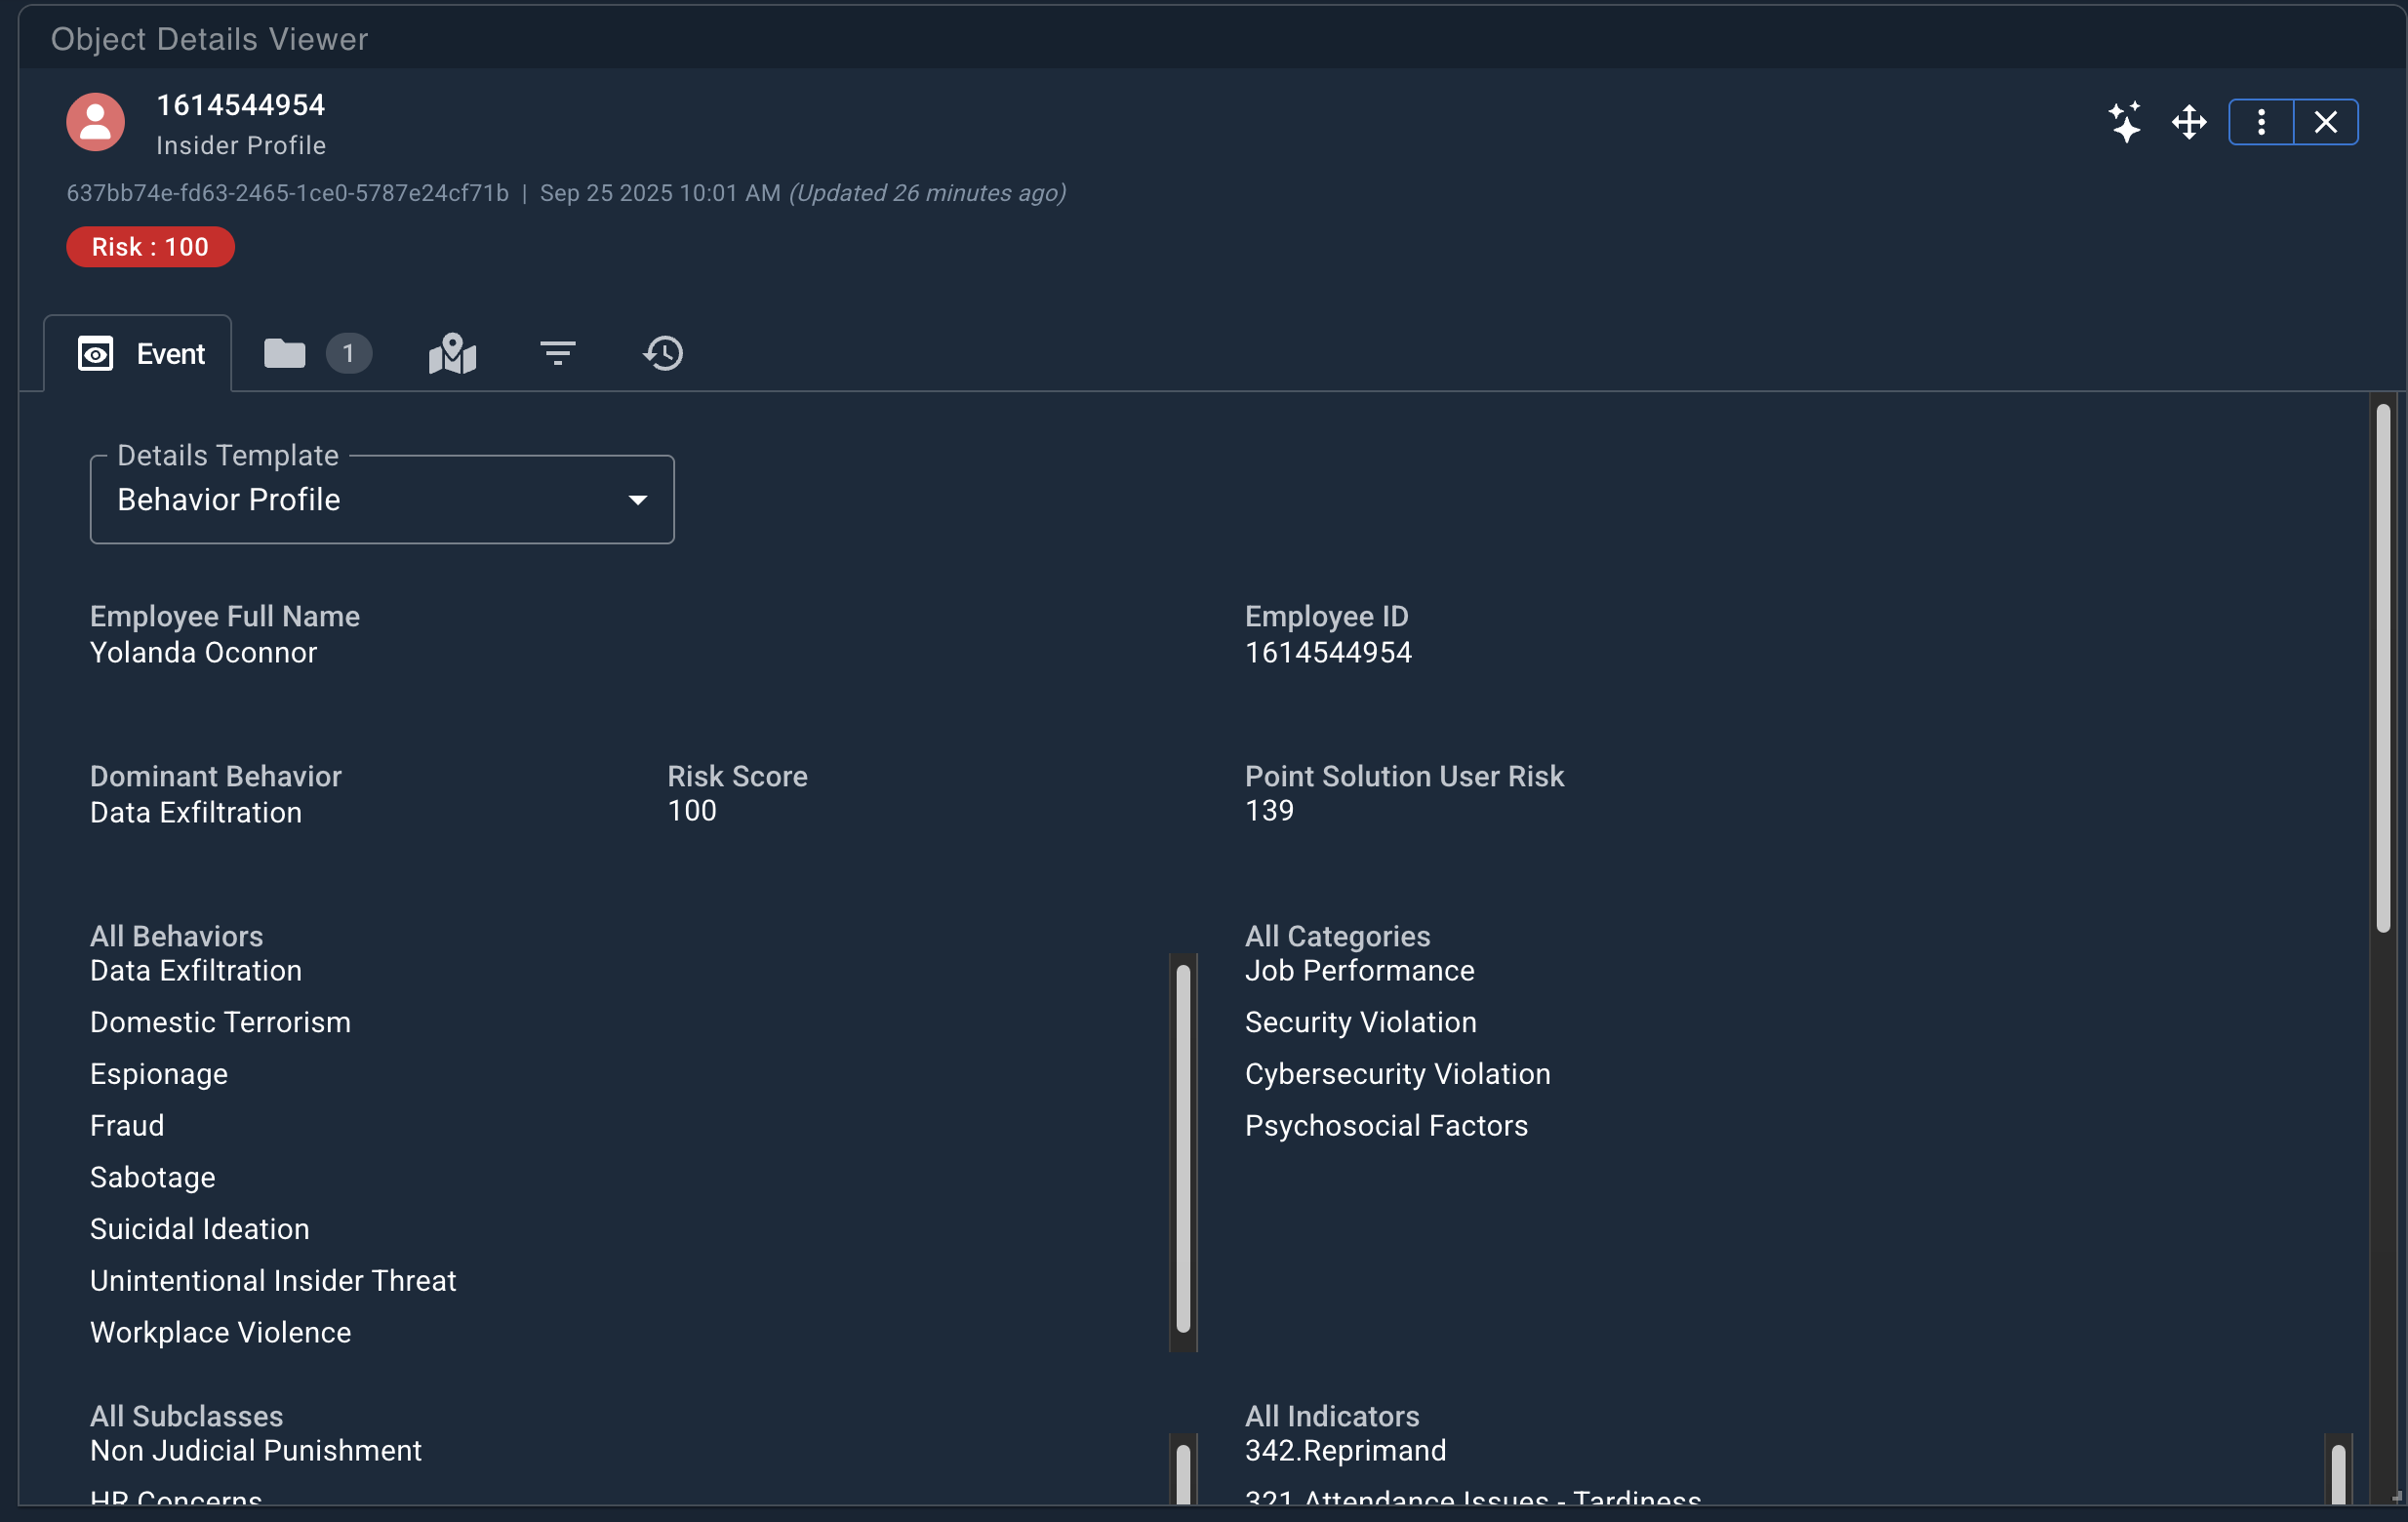Switch to the map view tab icon

tap(452, 353)
